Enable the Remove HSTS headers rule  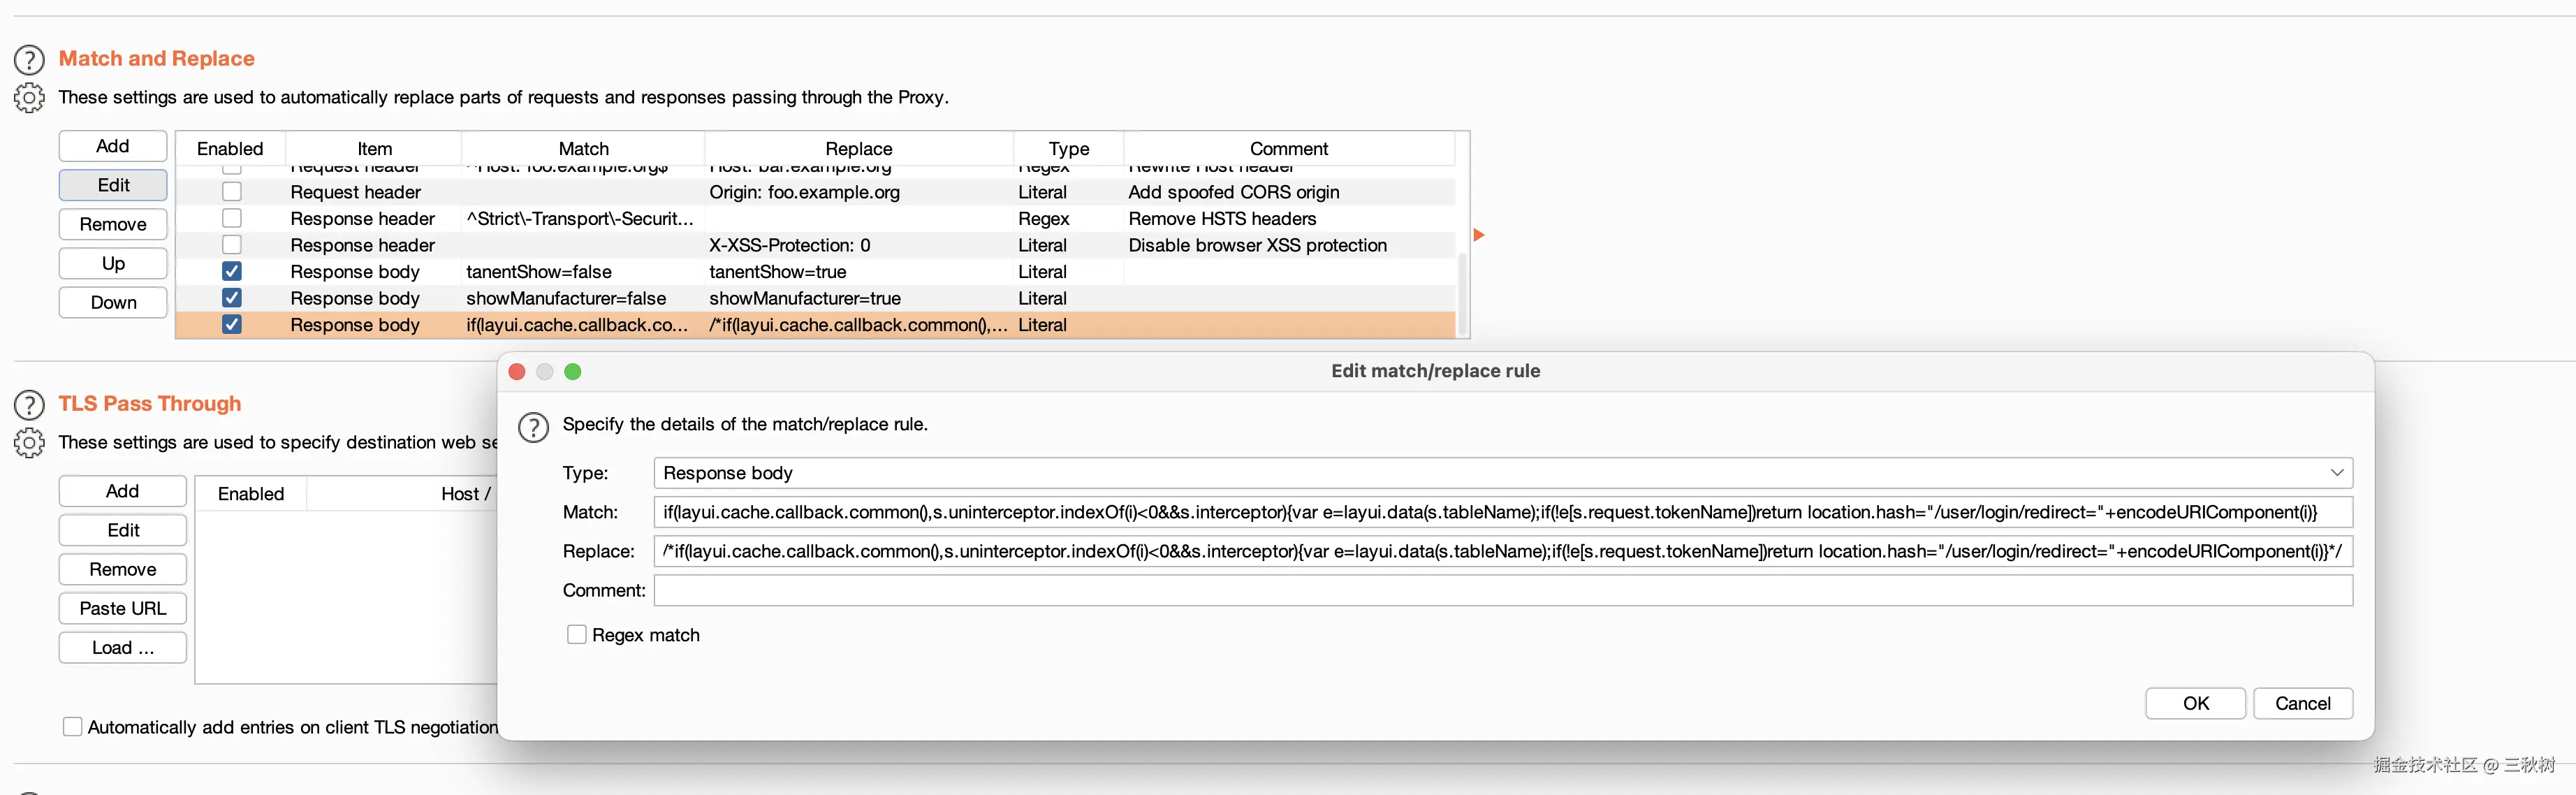pos(232,218)
